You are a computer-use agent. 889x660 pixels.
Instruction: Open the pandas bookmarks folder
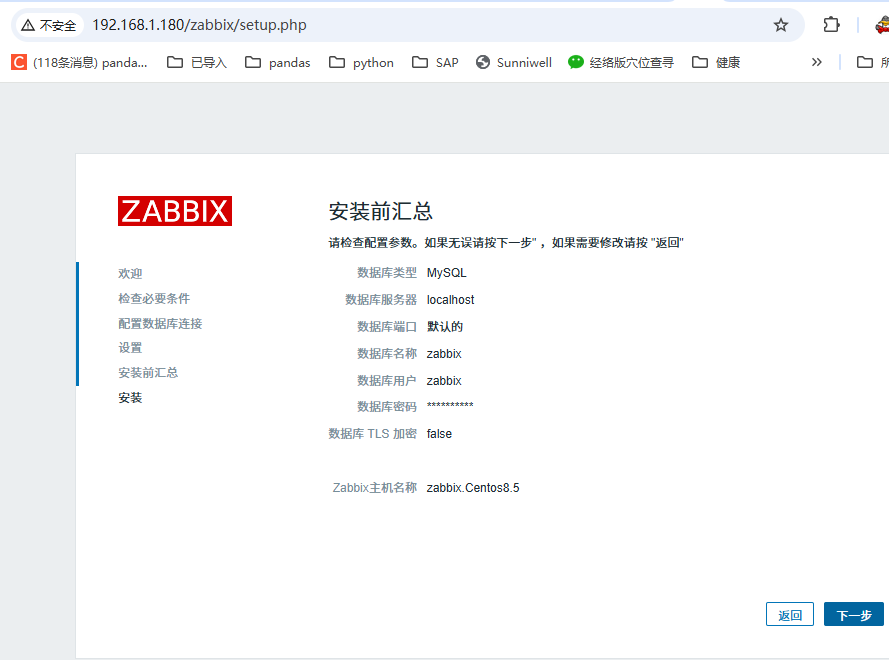[x=277, y=62]
